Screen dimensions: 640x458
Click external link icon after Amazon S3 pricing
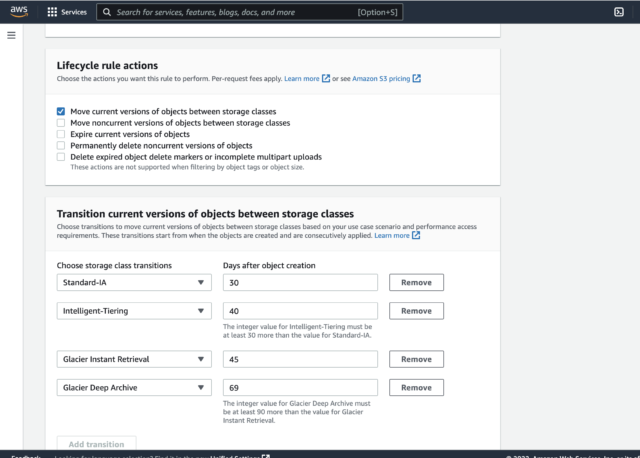(416, 78)
